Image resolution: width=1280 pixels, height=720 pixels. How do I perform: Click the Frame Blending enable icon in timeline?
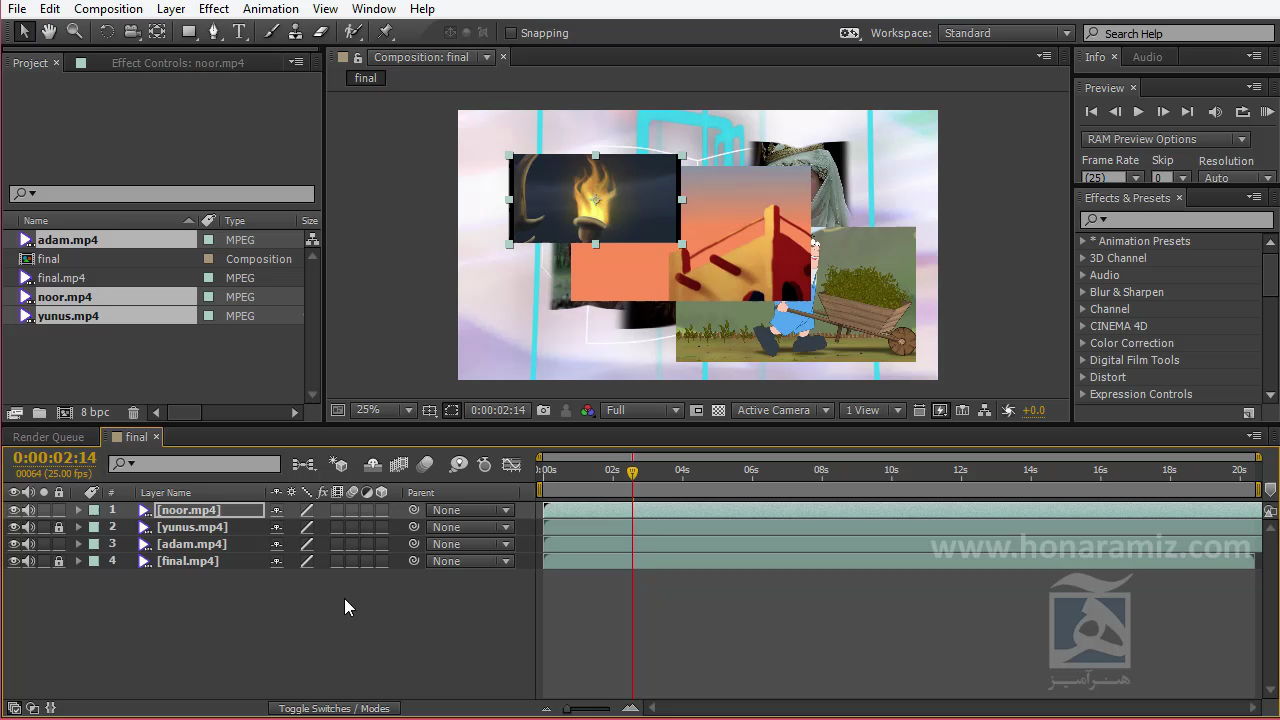point(399,465)
